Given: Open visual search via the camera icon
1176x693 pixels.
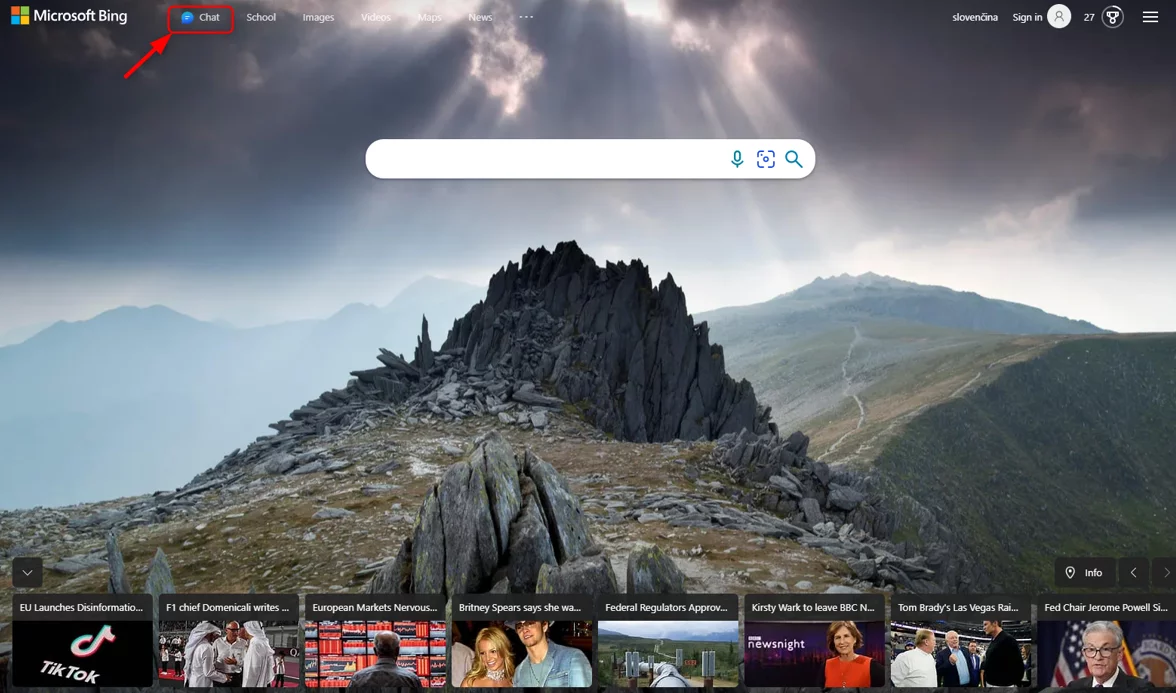Looking at the screenshot, I should (765, 158).
